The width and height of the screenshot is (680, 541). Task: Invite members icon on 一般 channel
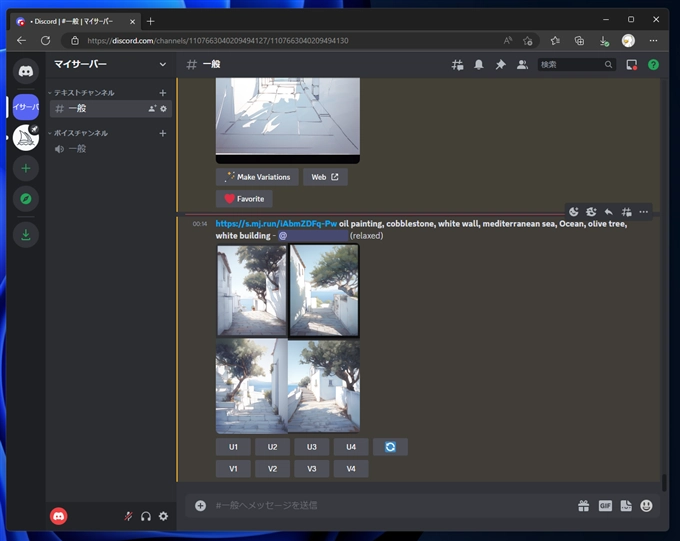(x=152, y=108)
